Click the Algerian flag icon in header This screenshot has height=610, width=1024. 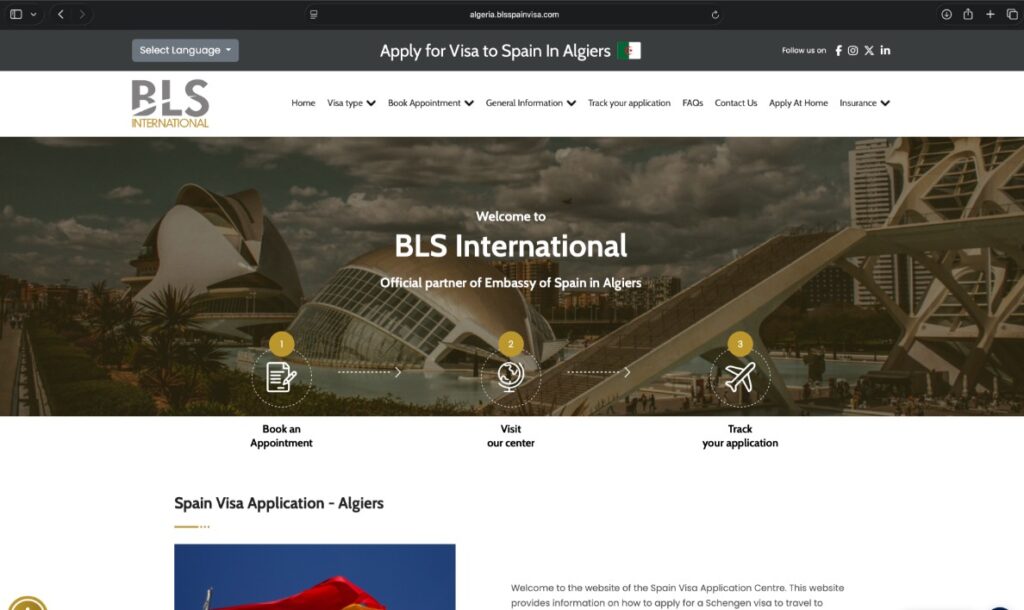pyautogui.click(x=629, y=50)
